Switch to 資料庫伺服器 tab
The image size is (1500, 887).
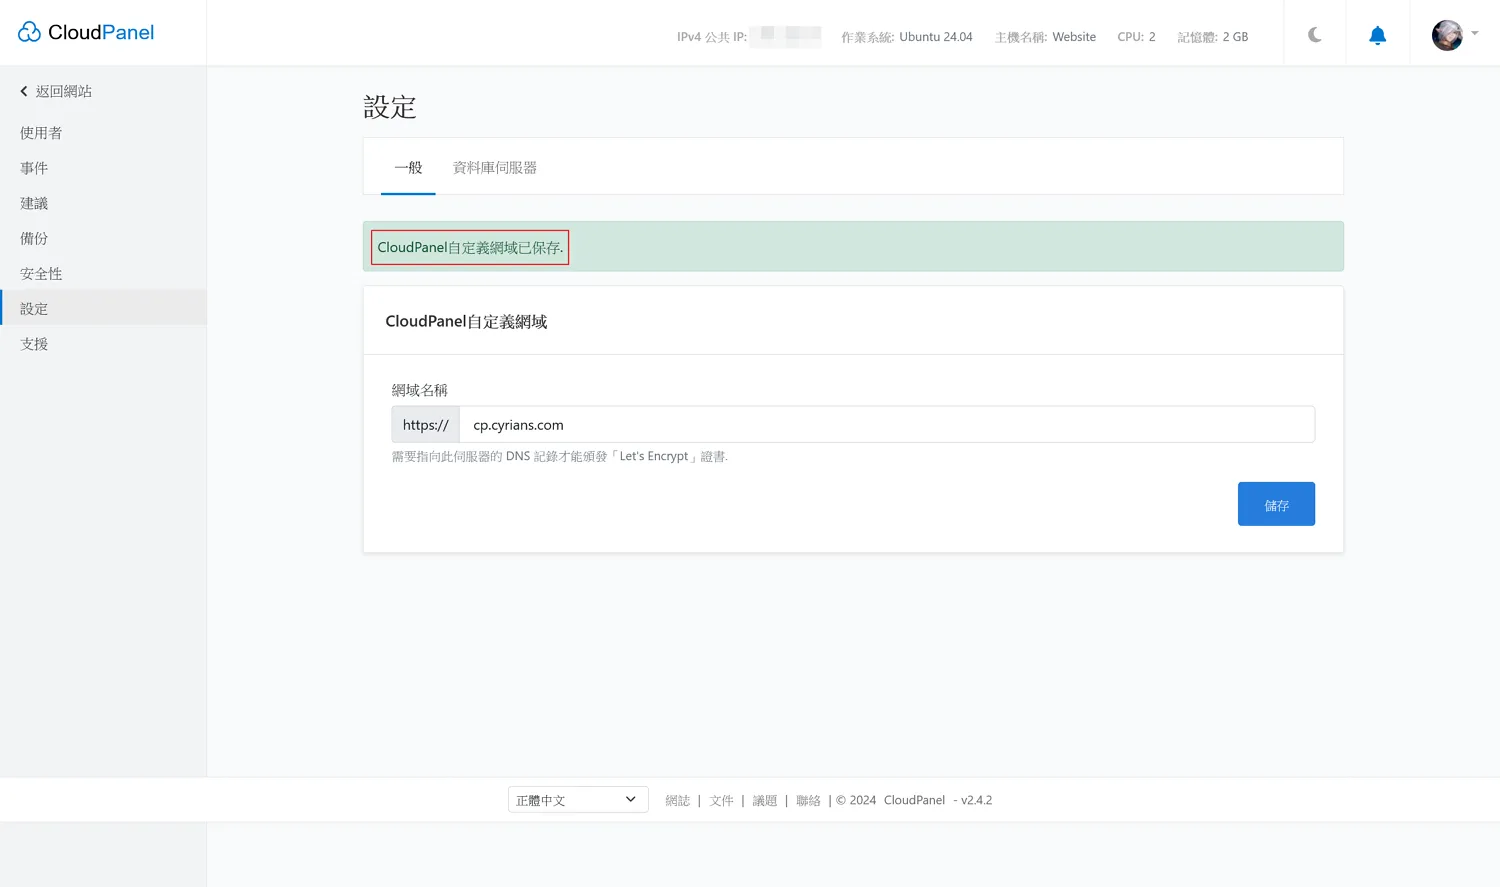click(495, 168)
